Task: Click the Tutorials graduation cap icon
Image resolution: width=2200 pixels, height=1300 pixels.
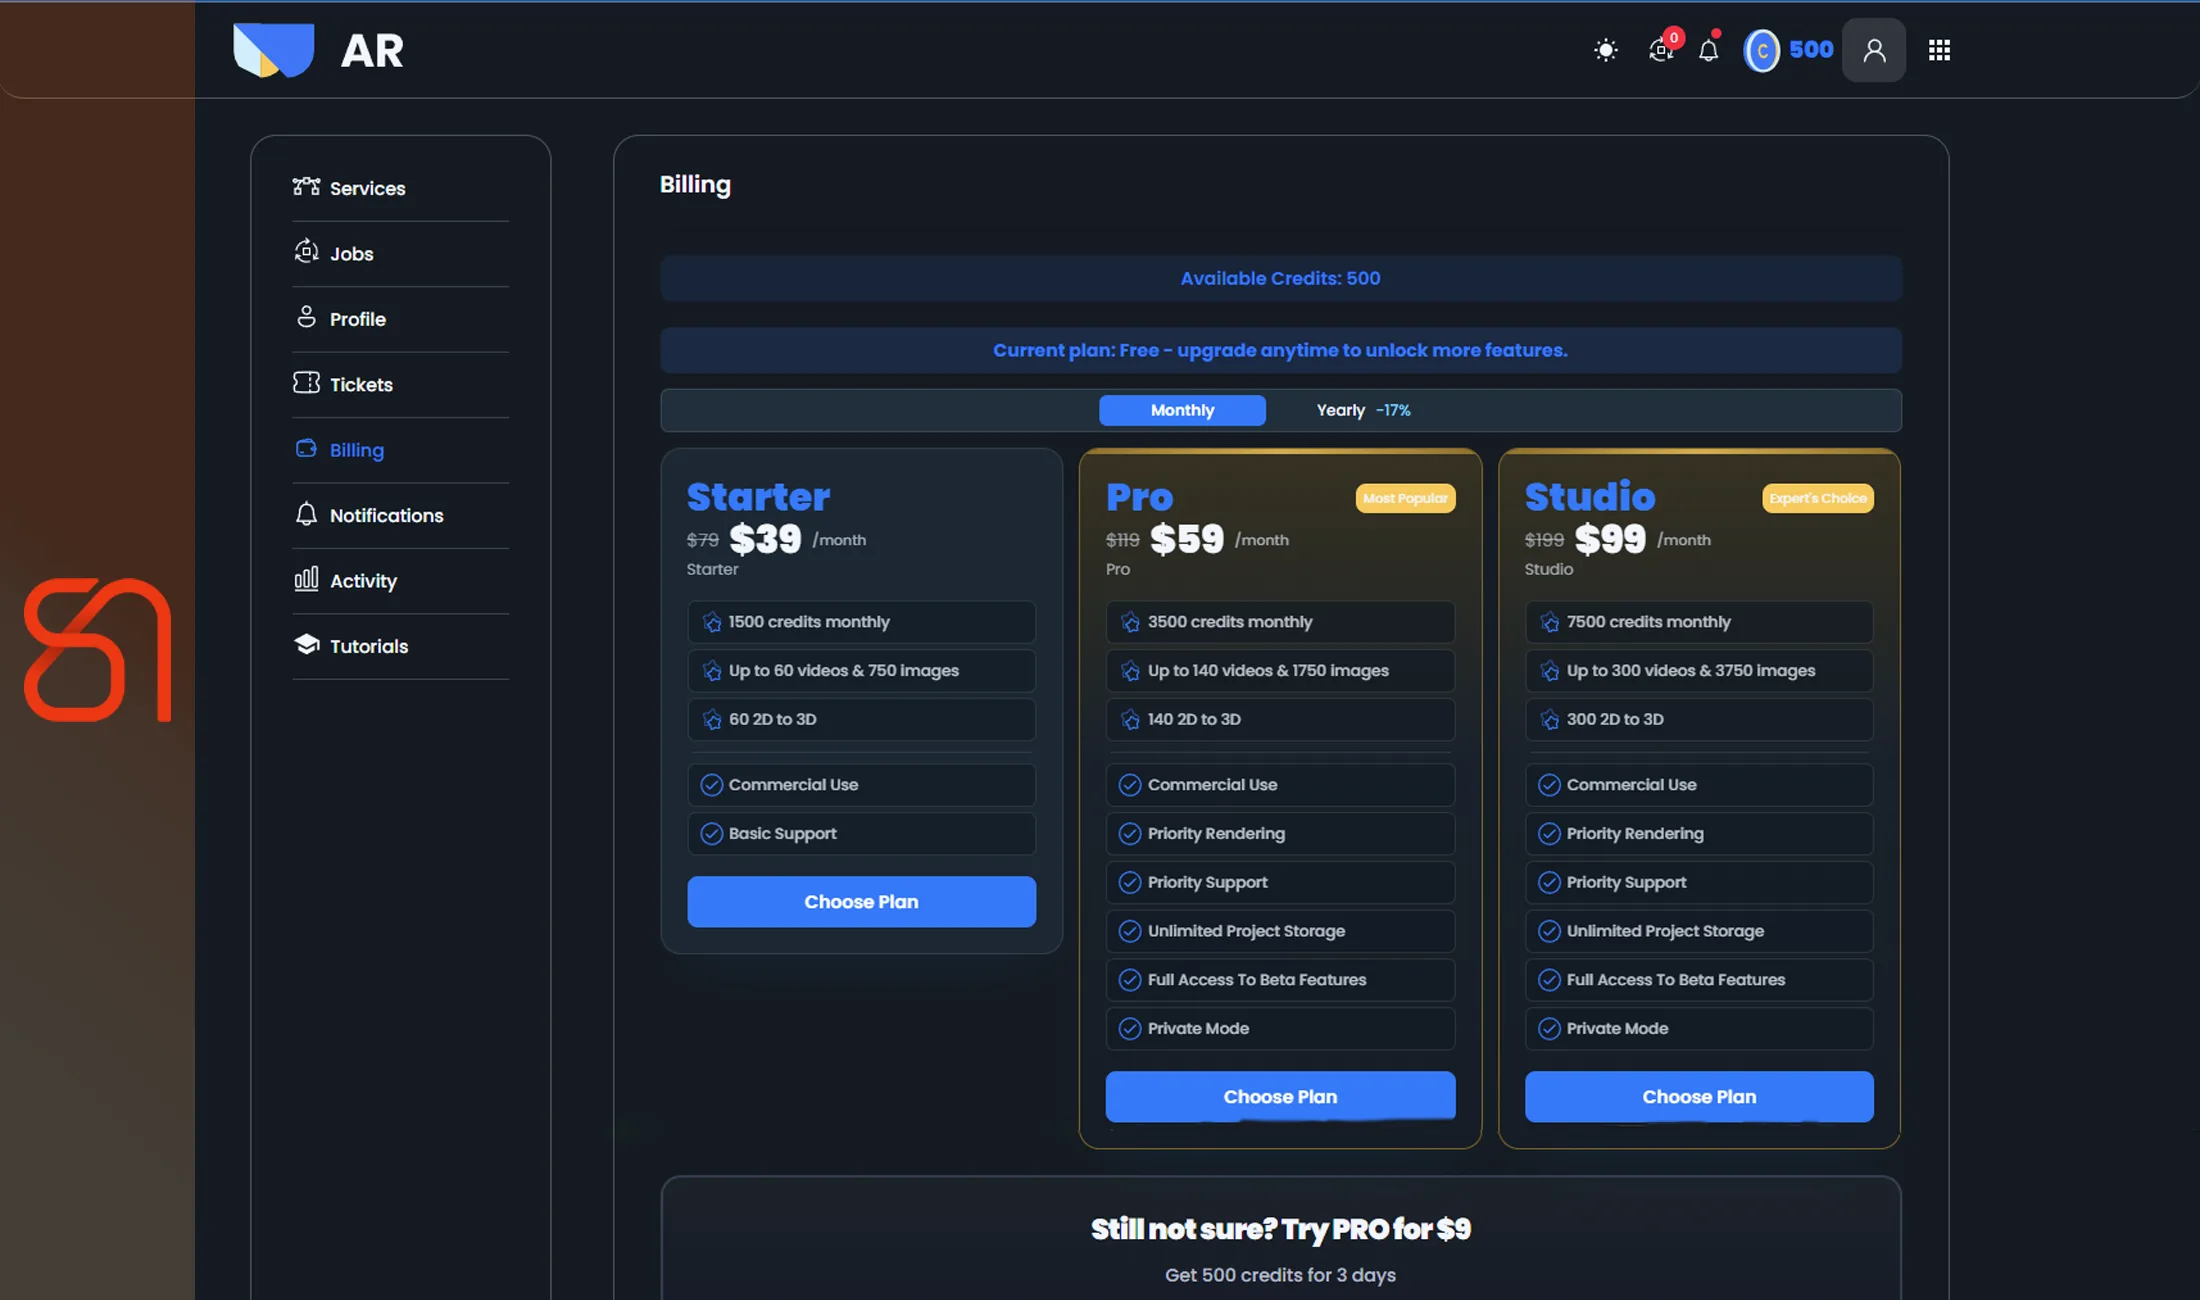Action: pos(306,644)
